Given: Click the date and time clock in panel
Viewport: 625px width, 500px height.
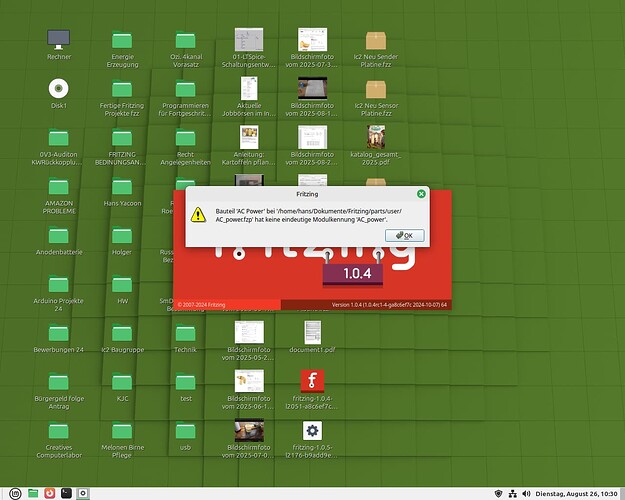Looking at the screenshot, I should [578, 493].
